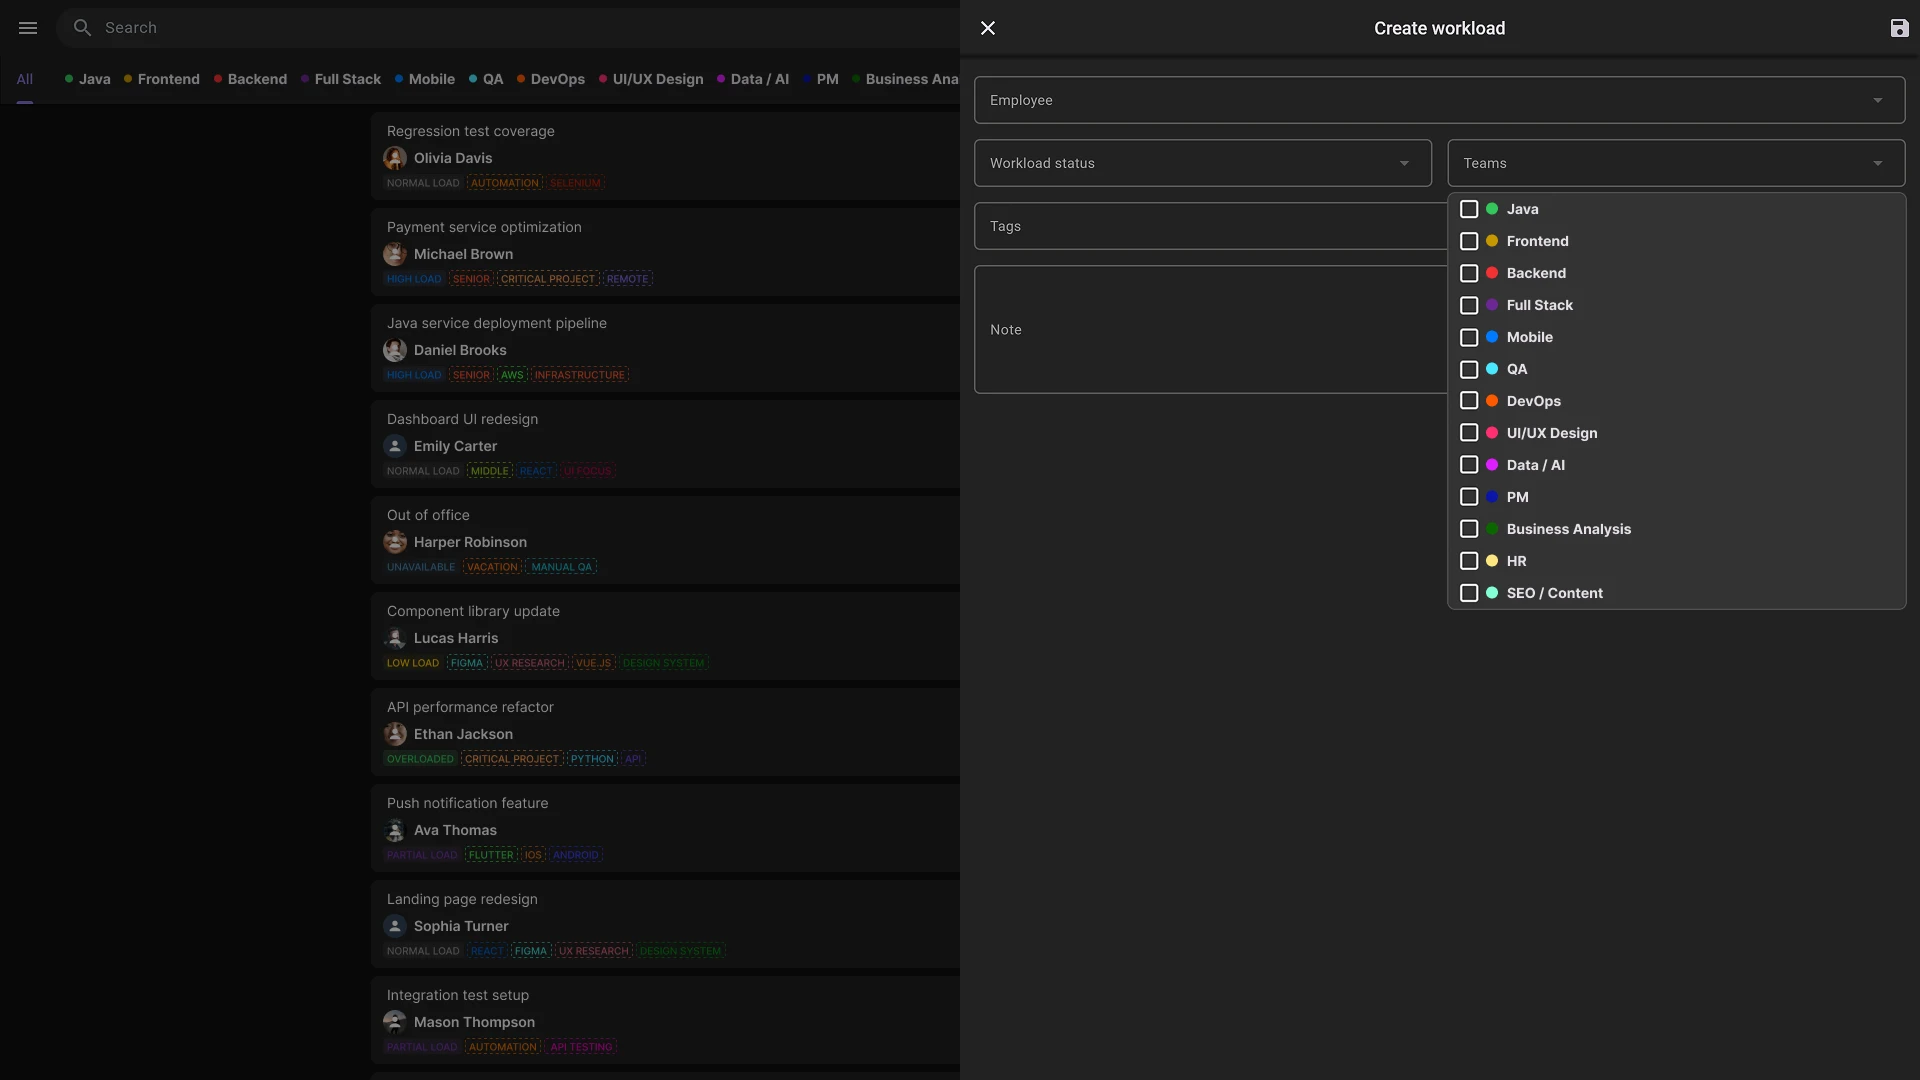Click Emily Carter's placeholder avatar
The height and width of the screenshot is (1080, 1920).
pos(395,446)
